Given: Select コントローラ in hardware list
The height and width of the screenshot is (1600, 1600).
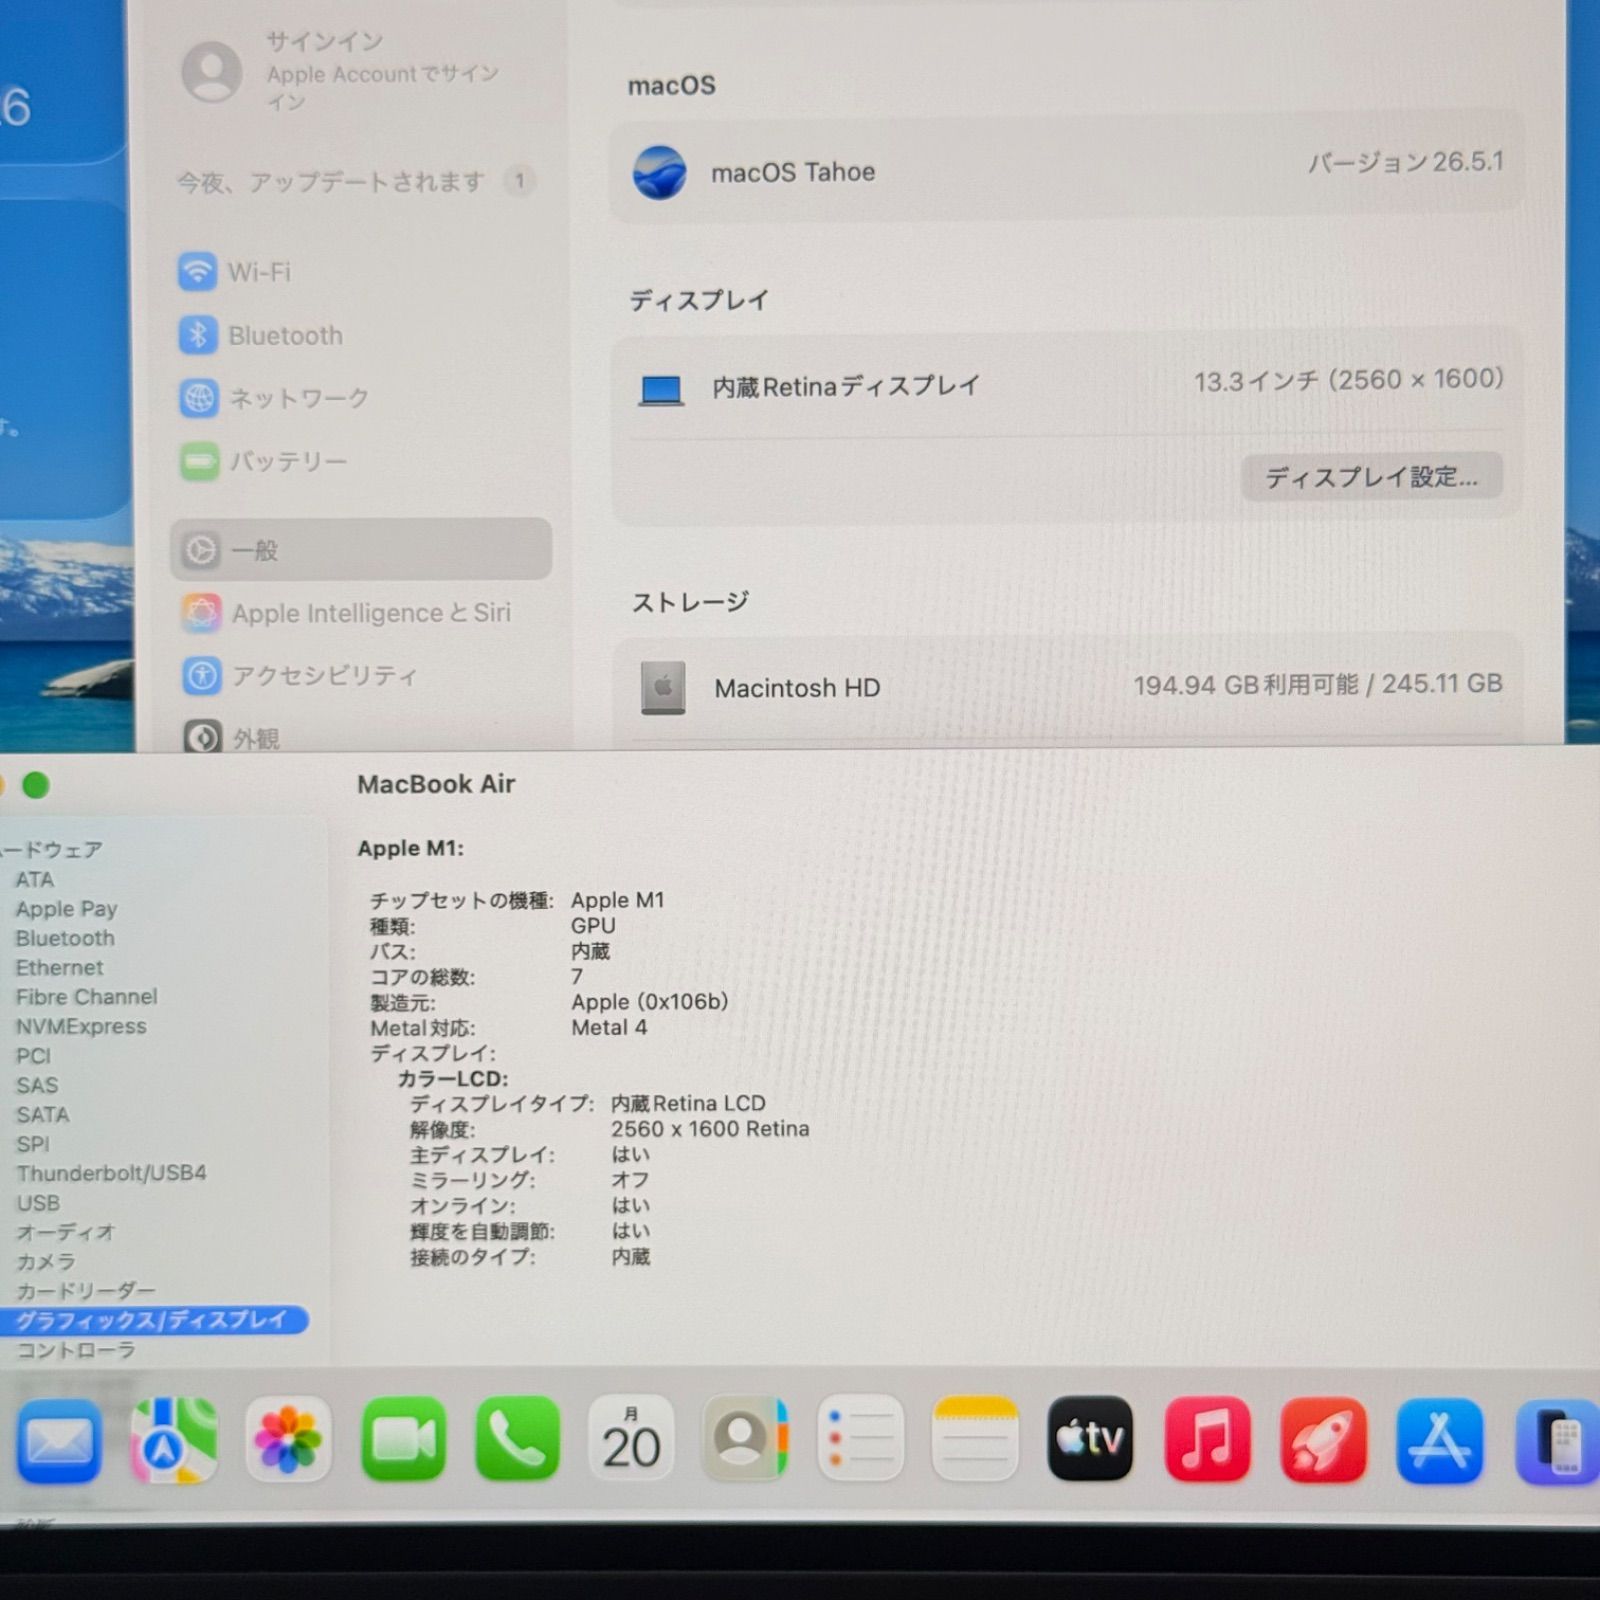Looking at the screenshot, I should (x=75, y=1350).
